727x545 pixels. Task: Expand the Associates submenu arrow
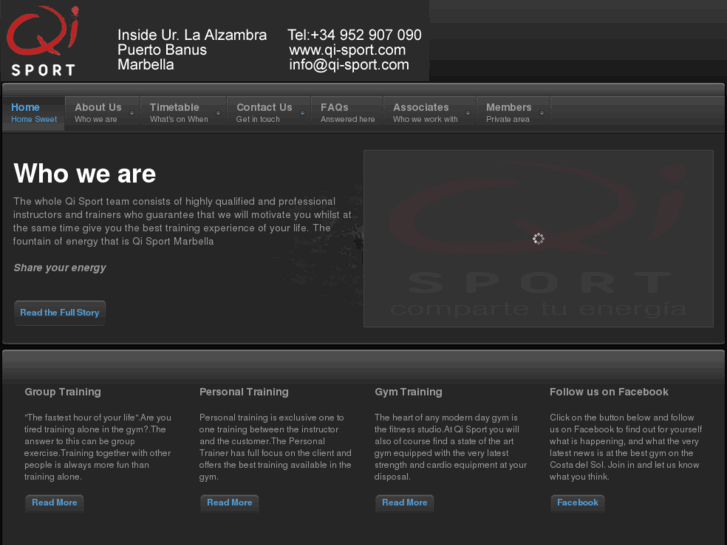coord(468,113)
